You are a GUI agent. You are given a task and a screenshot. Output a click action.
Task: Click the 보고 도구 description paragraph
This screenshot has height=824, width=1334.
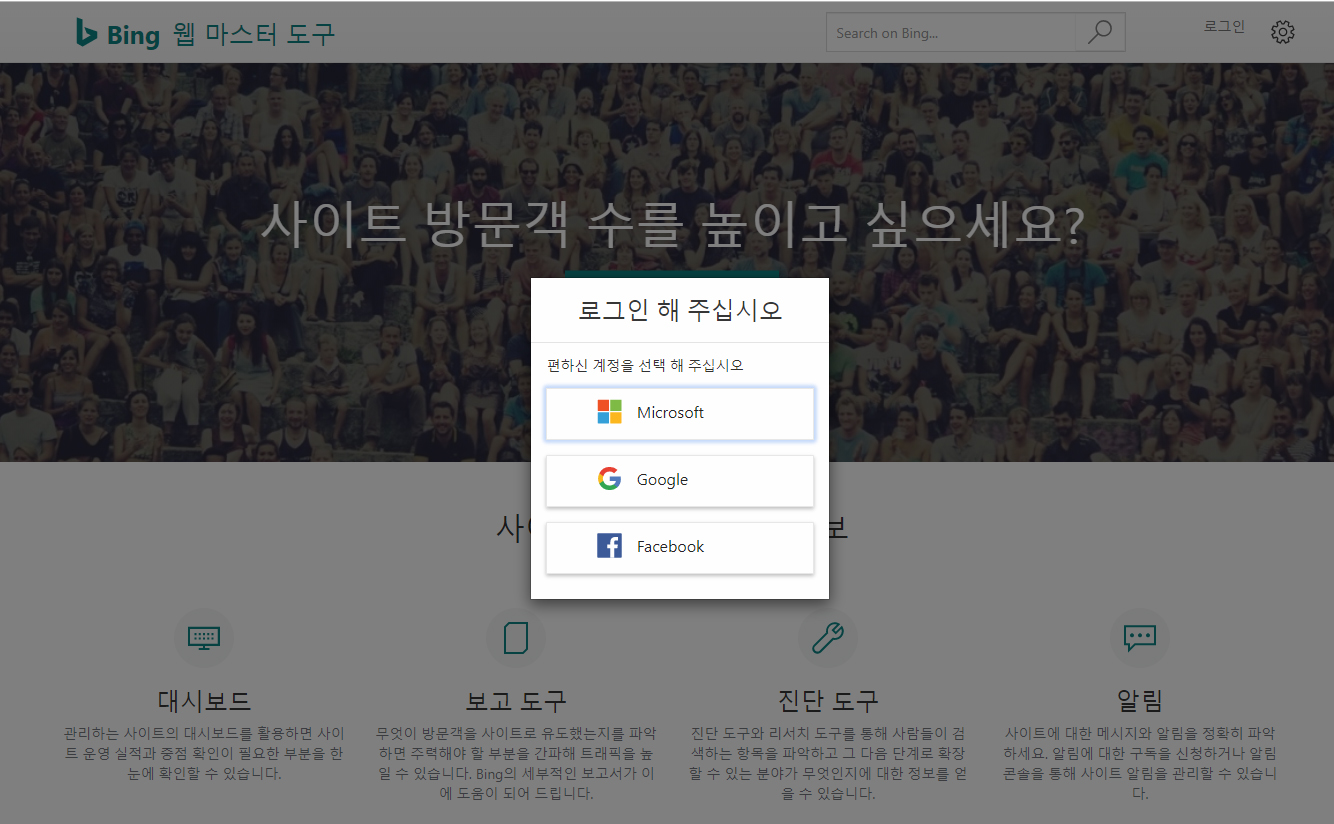pyautogui.click(x=516, y=763)
